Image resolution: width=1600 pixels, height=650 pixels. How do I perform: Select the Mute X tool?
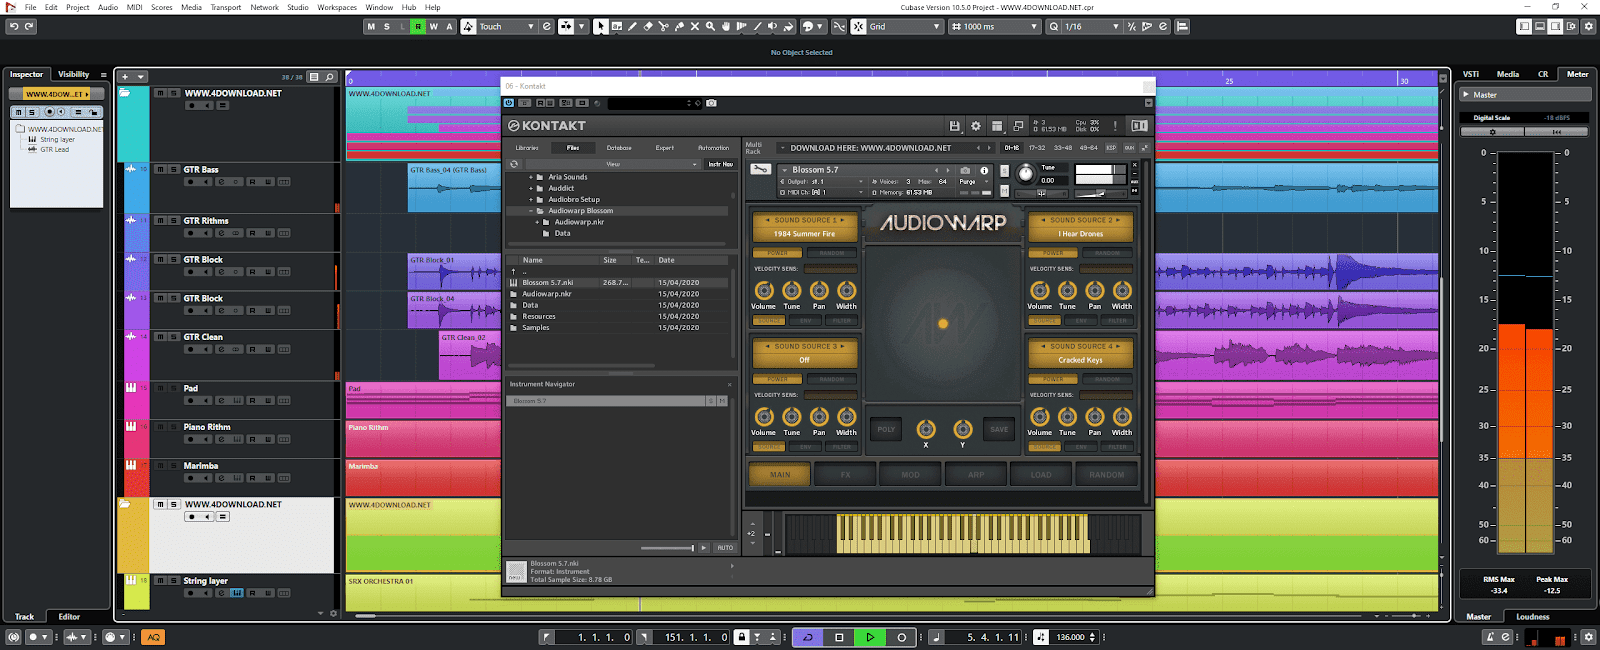pyautogui.click(x=695, y=27)
